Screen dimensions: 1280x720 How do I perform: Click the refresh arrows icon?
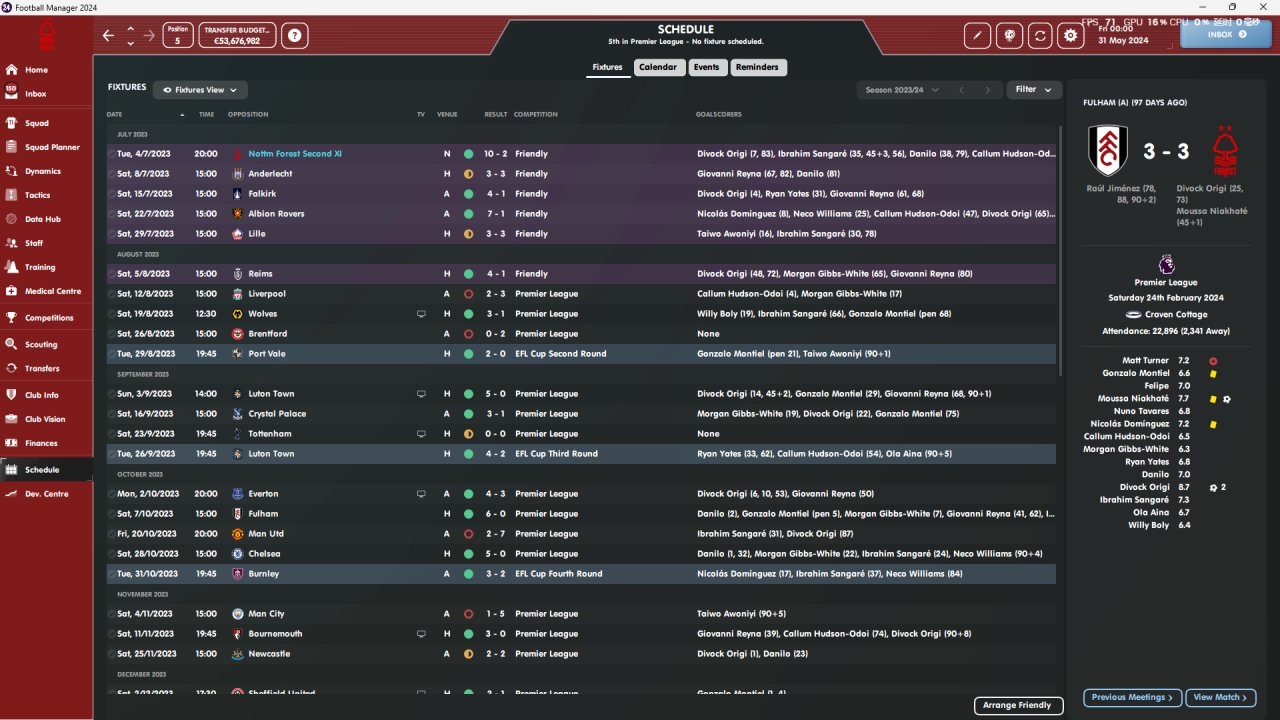[x=1040, y=36]
